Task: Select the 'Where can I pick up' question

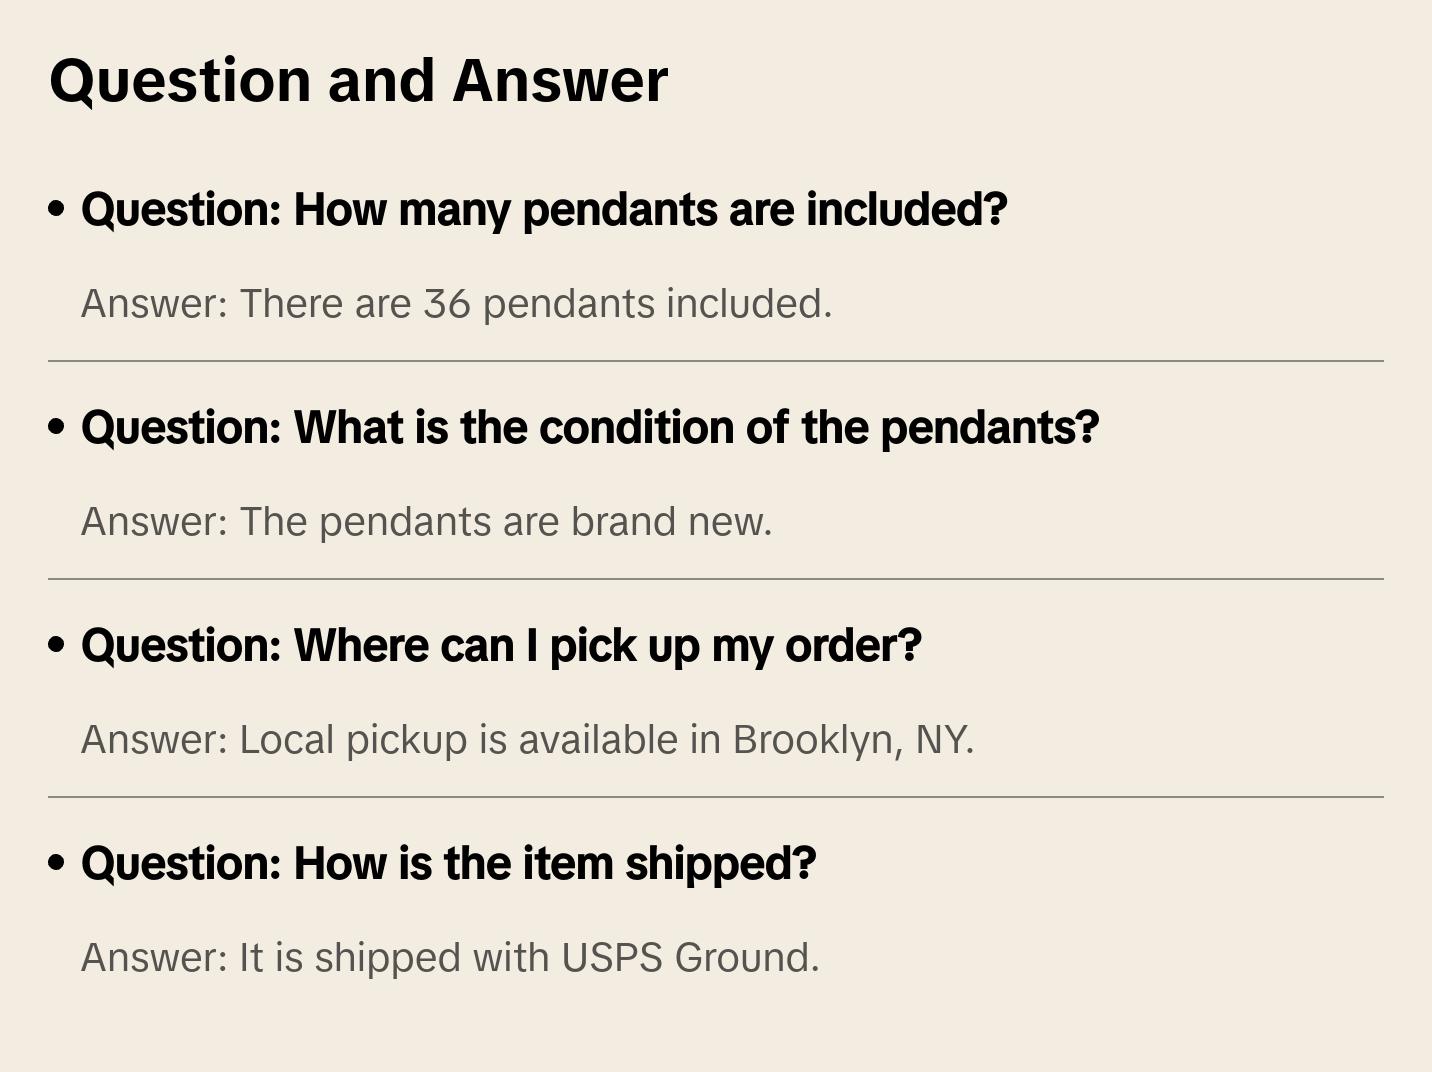Action: point(501,645)
